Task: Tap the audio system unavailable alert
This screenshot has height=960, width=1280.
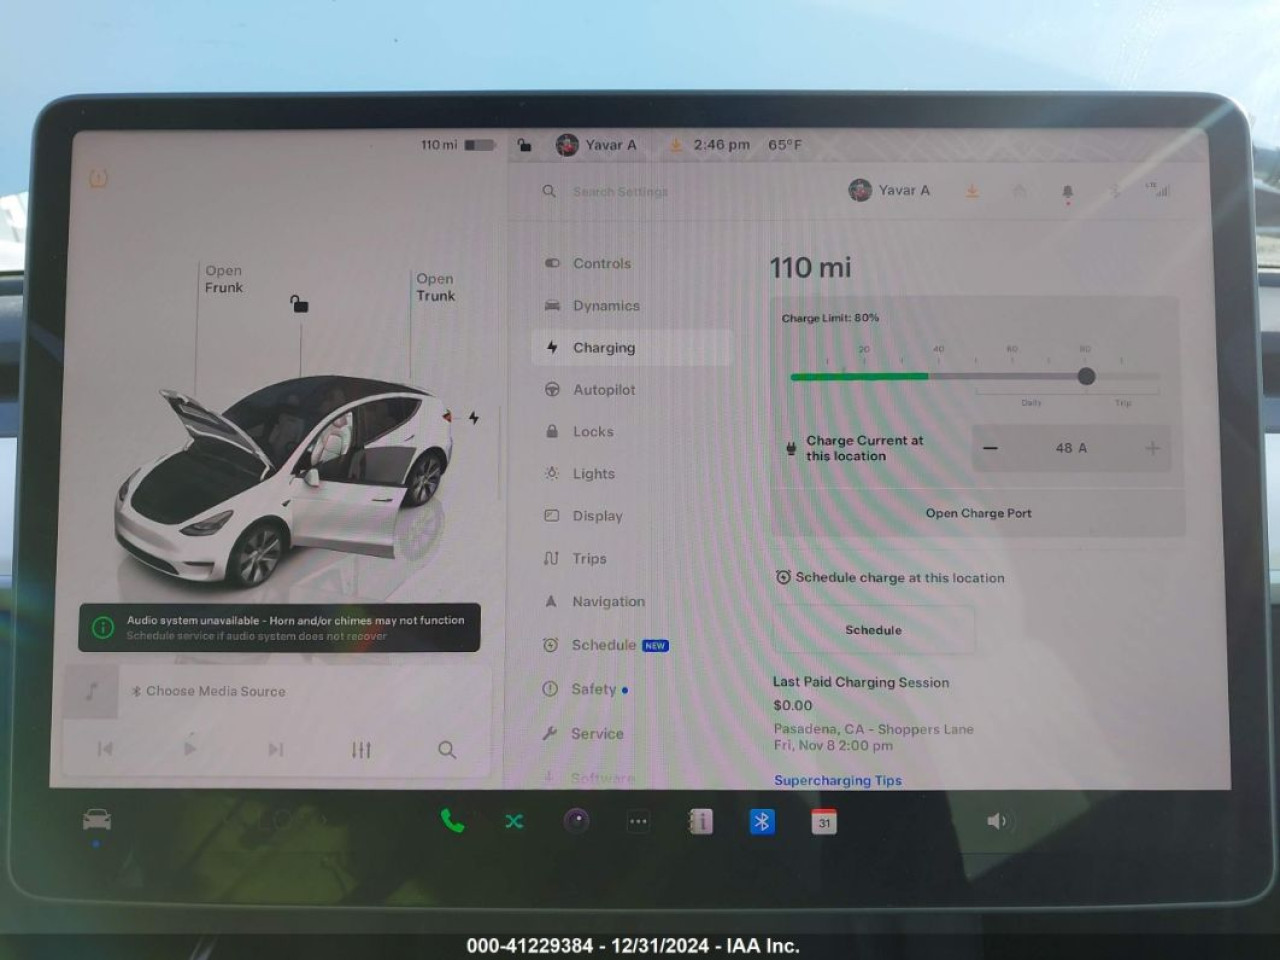Action: click(280, 627)
